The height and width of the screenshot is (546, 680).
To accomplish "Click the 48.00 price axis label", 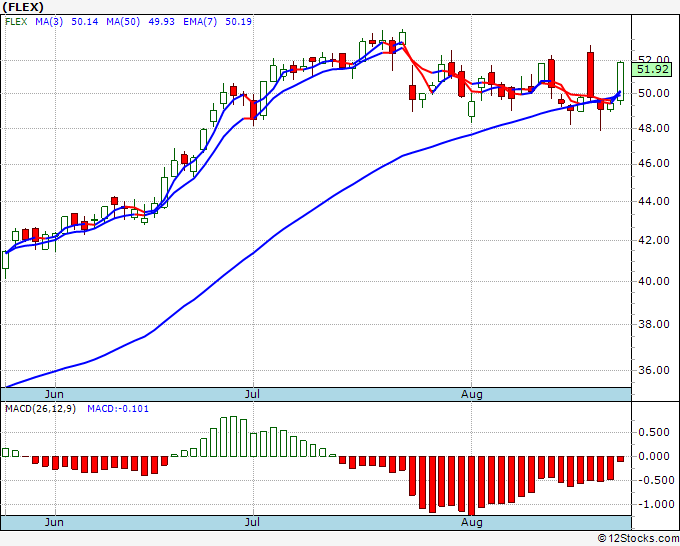I will (x=654, y=128).
